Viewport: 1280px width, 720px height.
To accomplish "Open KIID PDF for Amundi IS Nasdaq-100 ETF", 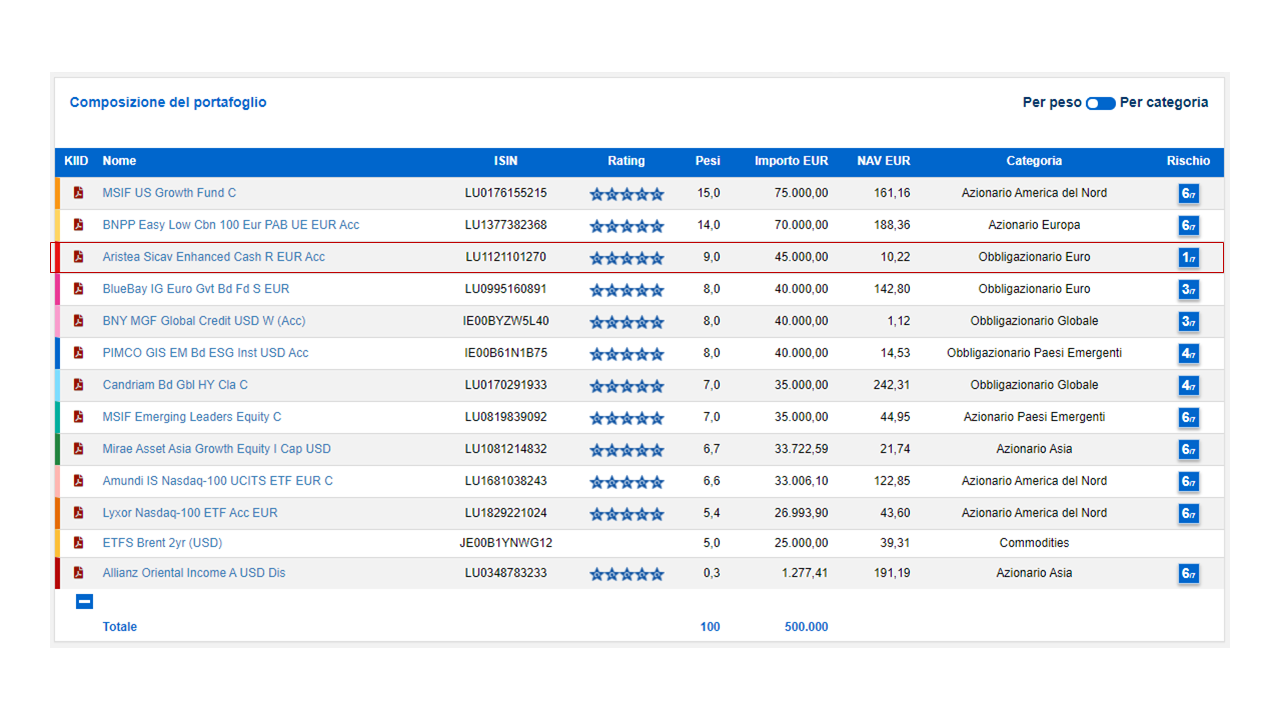I will coord(78,481).
